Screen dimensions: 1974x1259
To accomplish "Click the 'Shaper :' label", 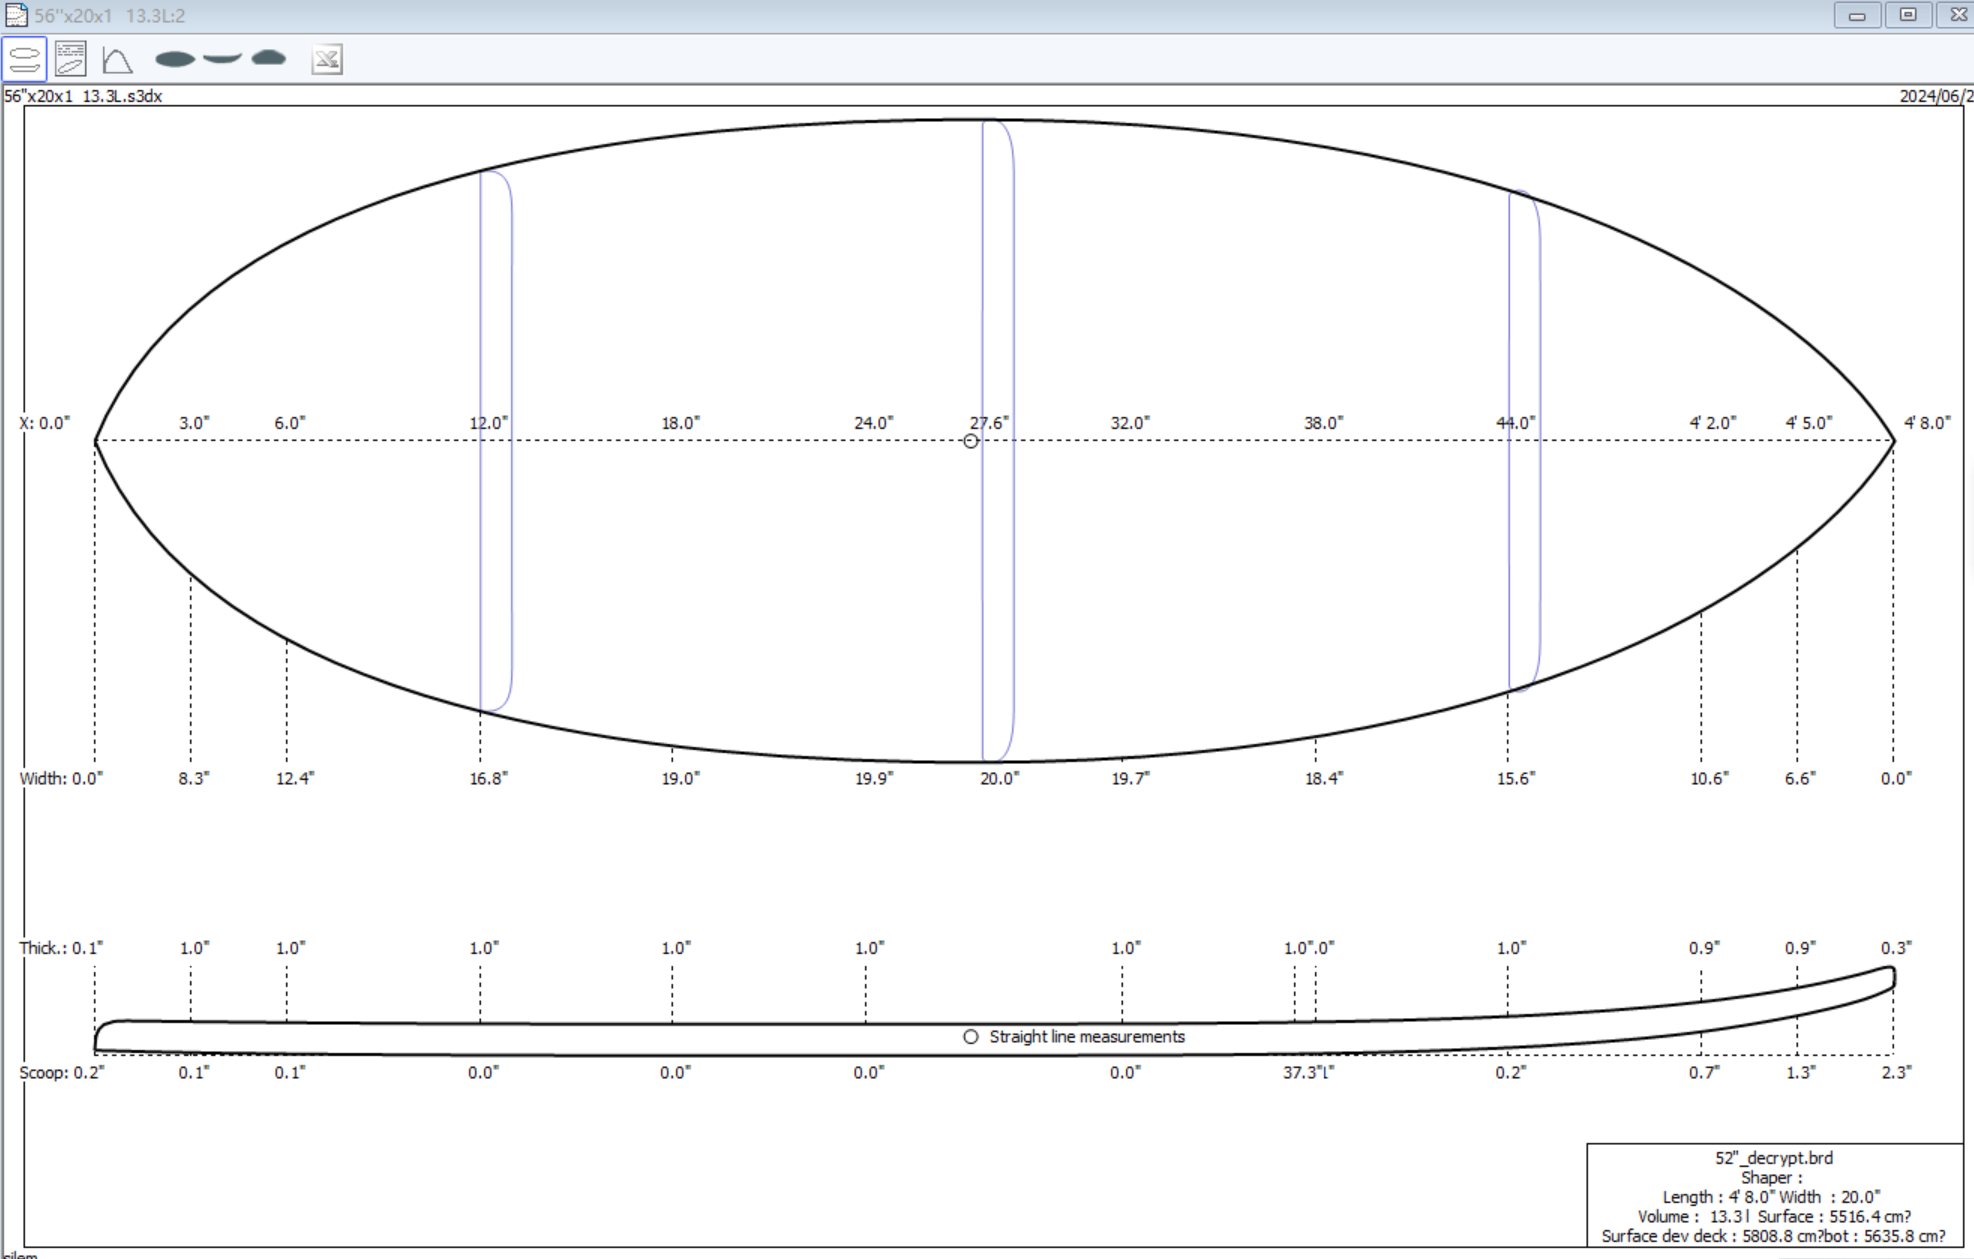I will [1771, 1178].
